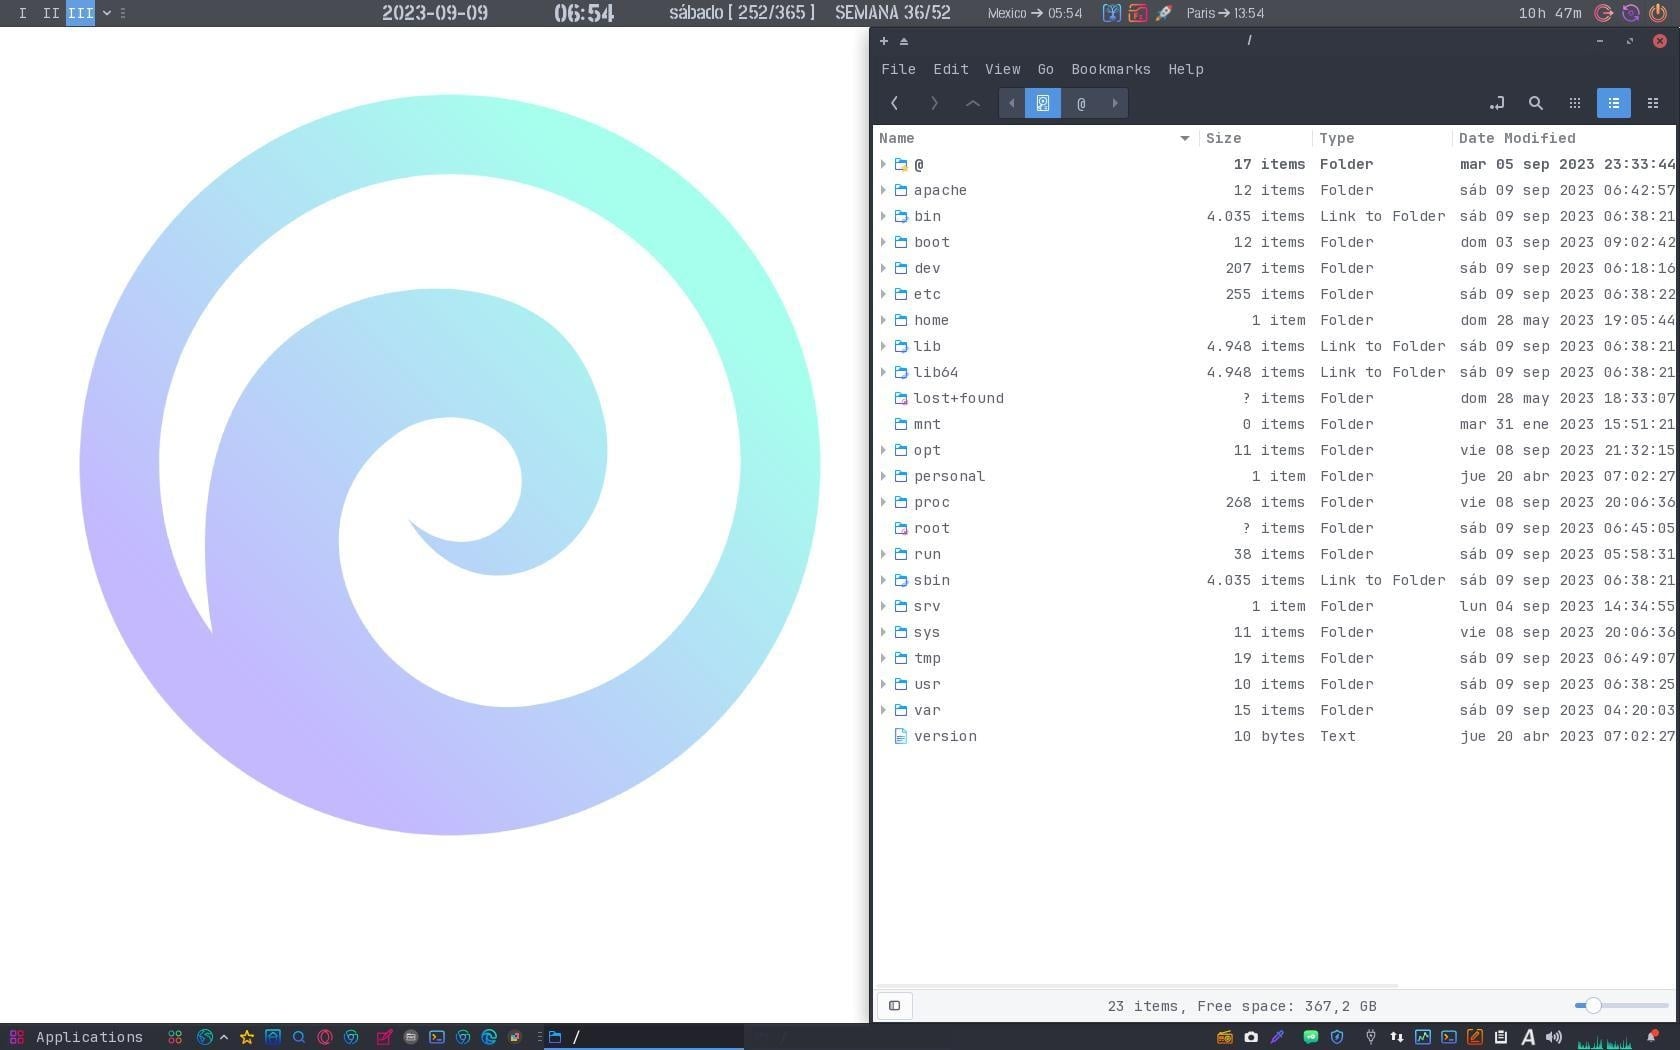Viewport: 1680px width, 1050px height.
Task: Open the File menu
Action: [x=898, y=69]
